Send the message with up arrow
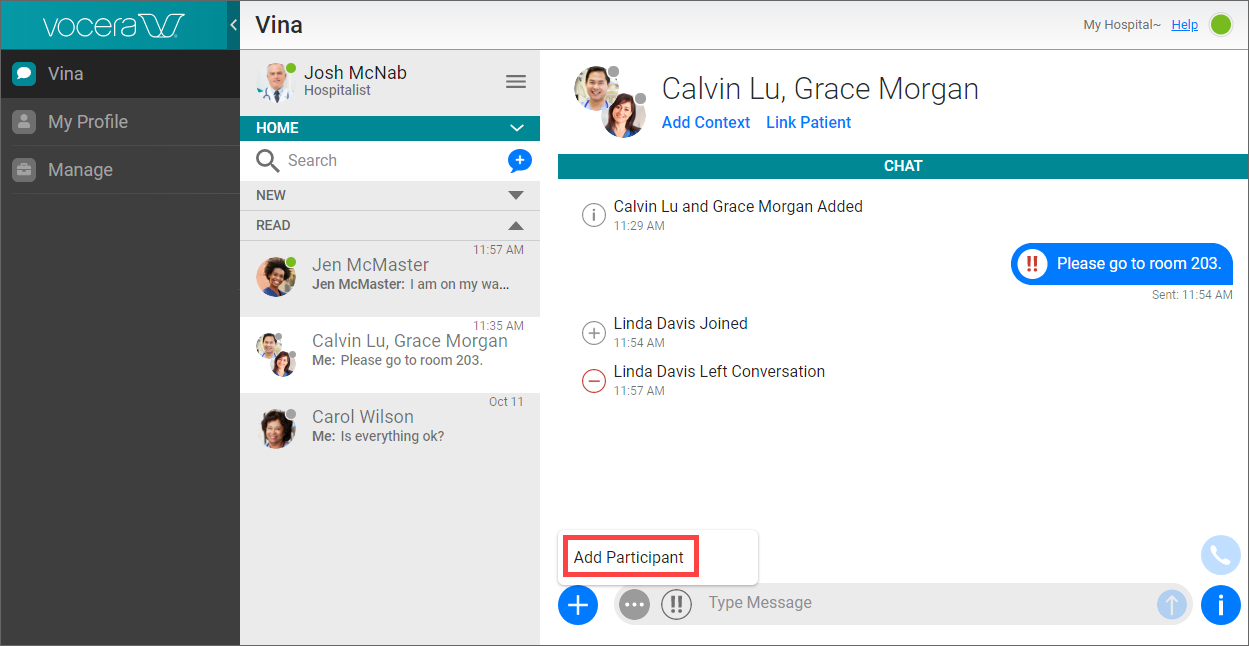Image resolution: width=1249 pixels, height=646 pixels. 1172,604
